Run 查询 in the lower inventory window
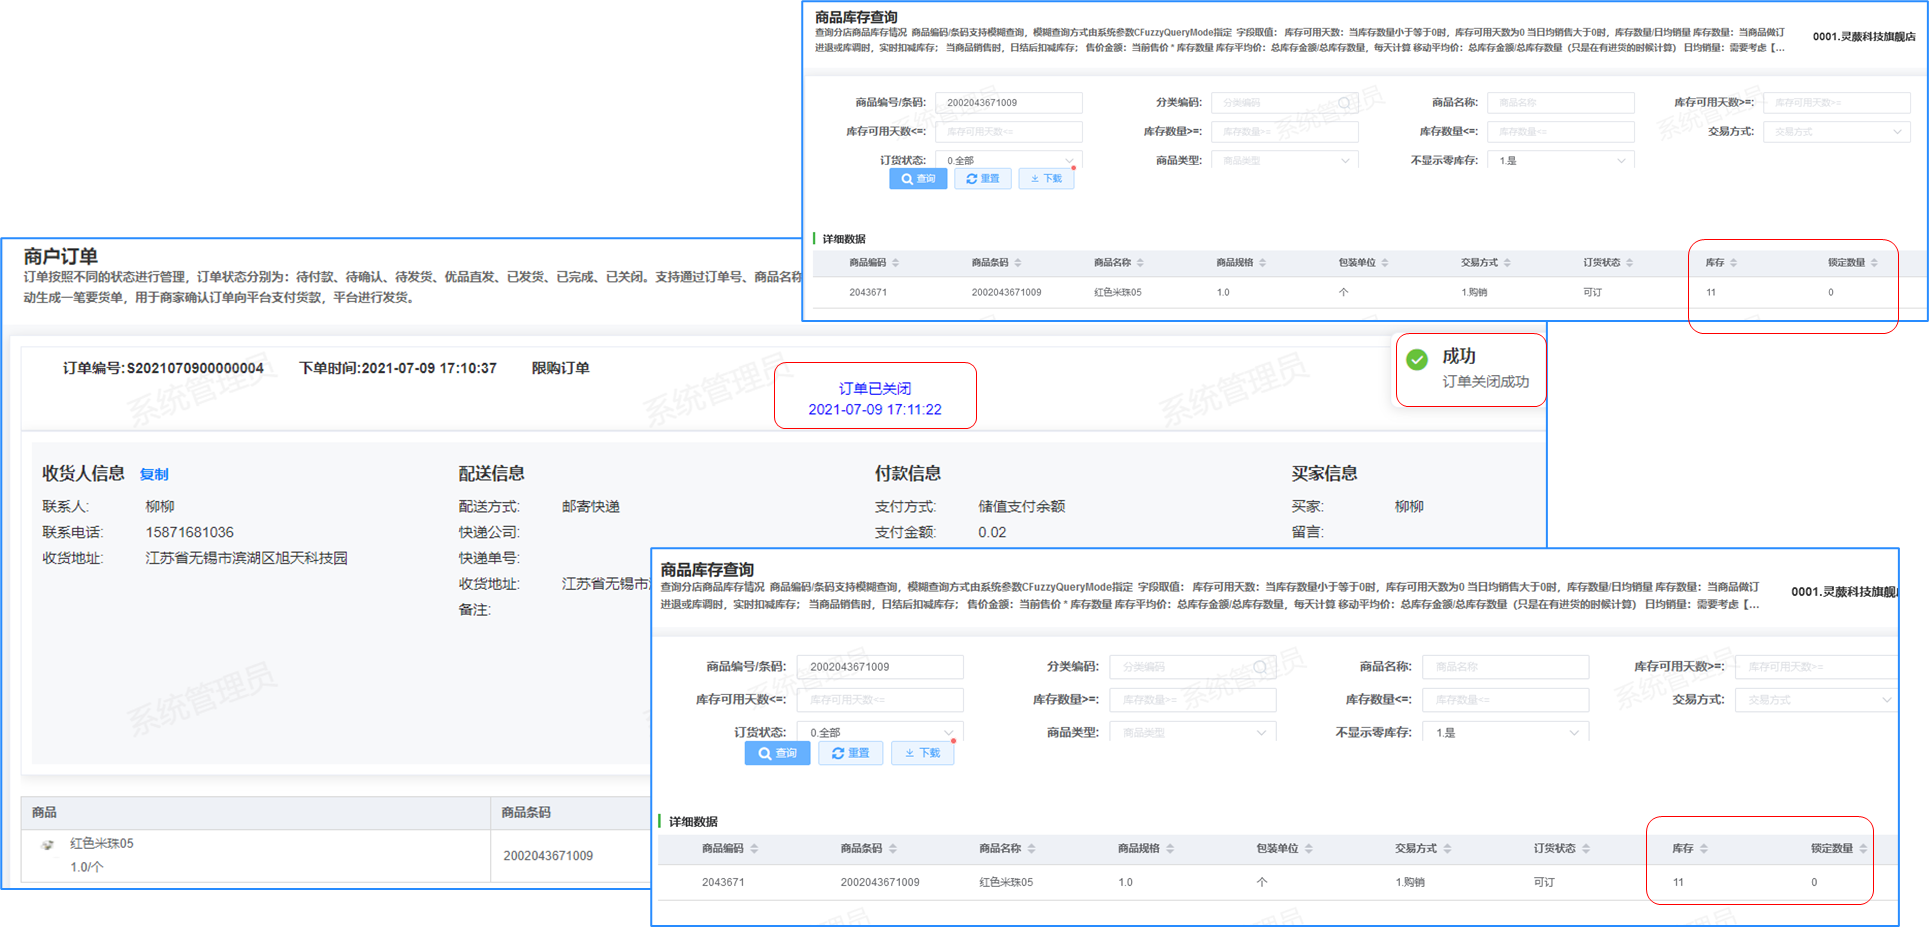 coord(777,753)
